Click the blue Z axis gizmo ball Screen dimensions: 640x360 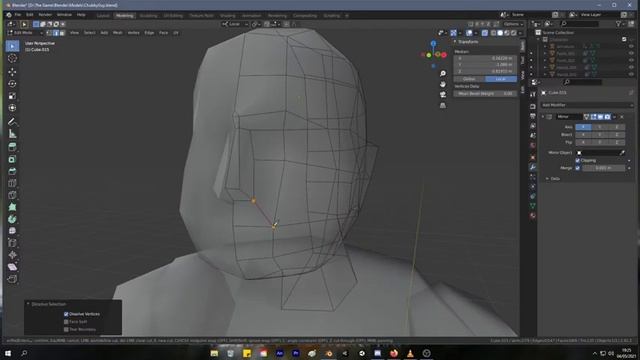pyautogui.click(x=433, y=43)
